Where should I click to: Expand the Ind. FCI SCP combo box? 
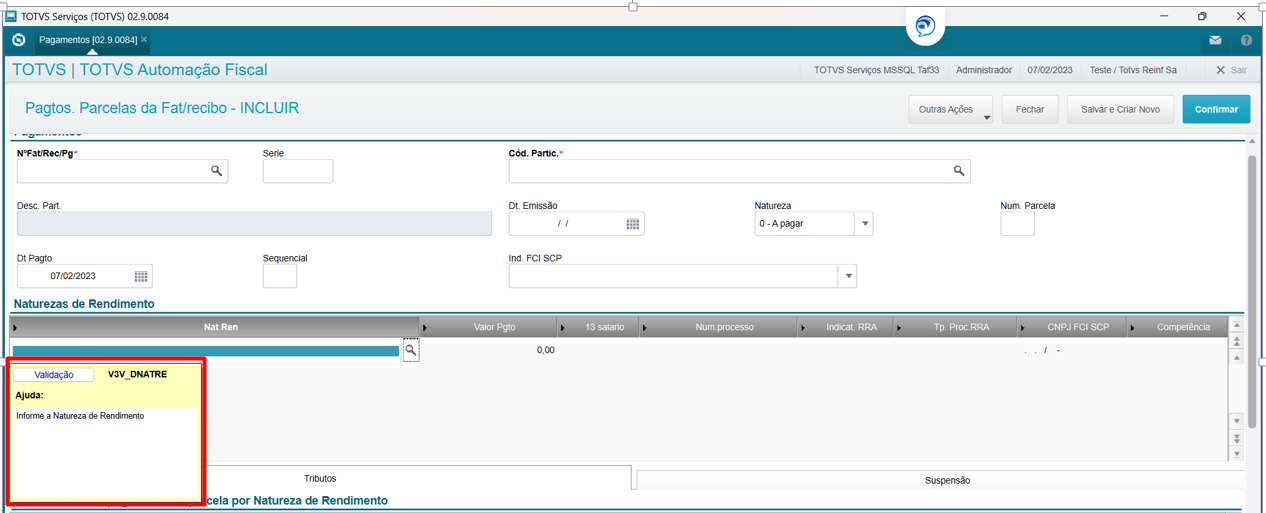848,276
